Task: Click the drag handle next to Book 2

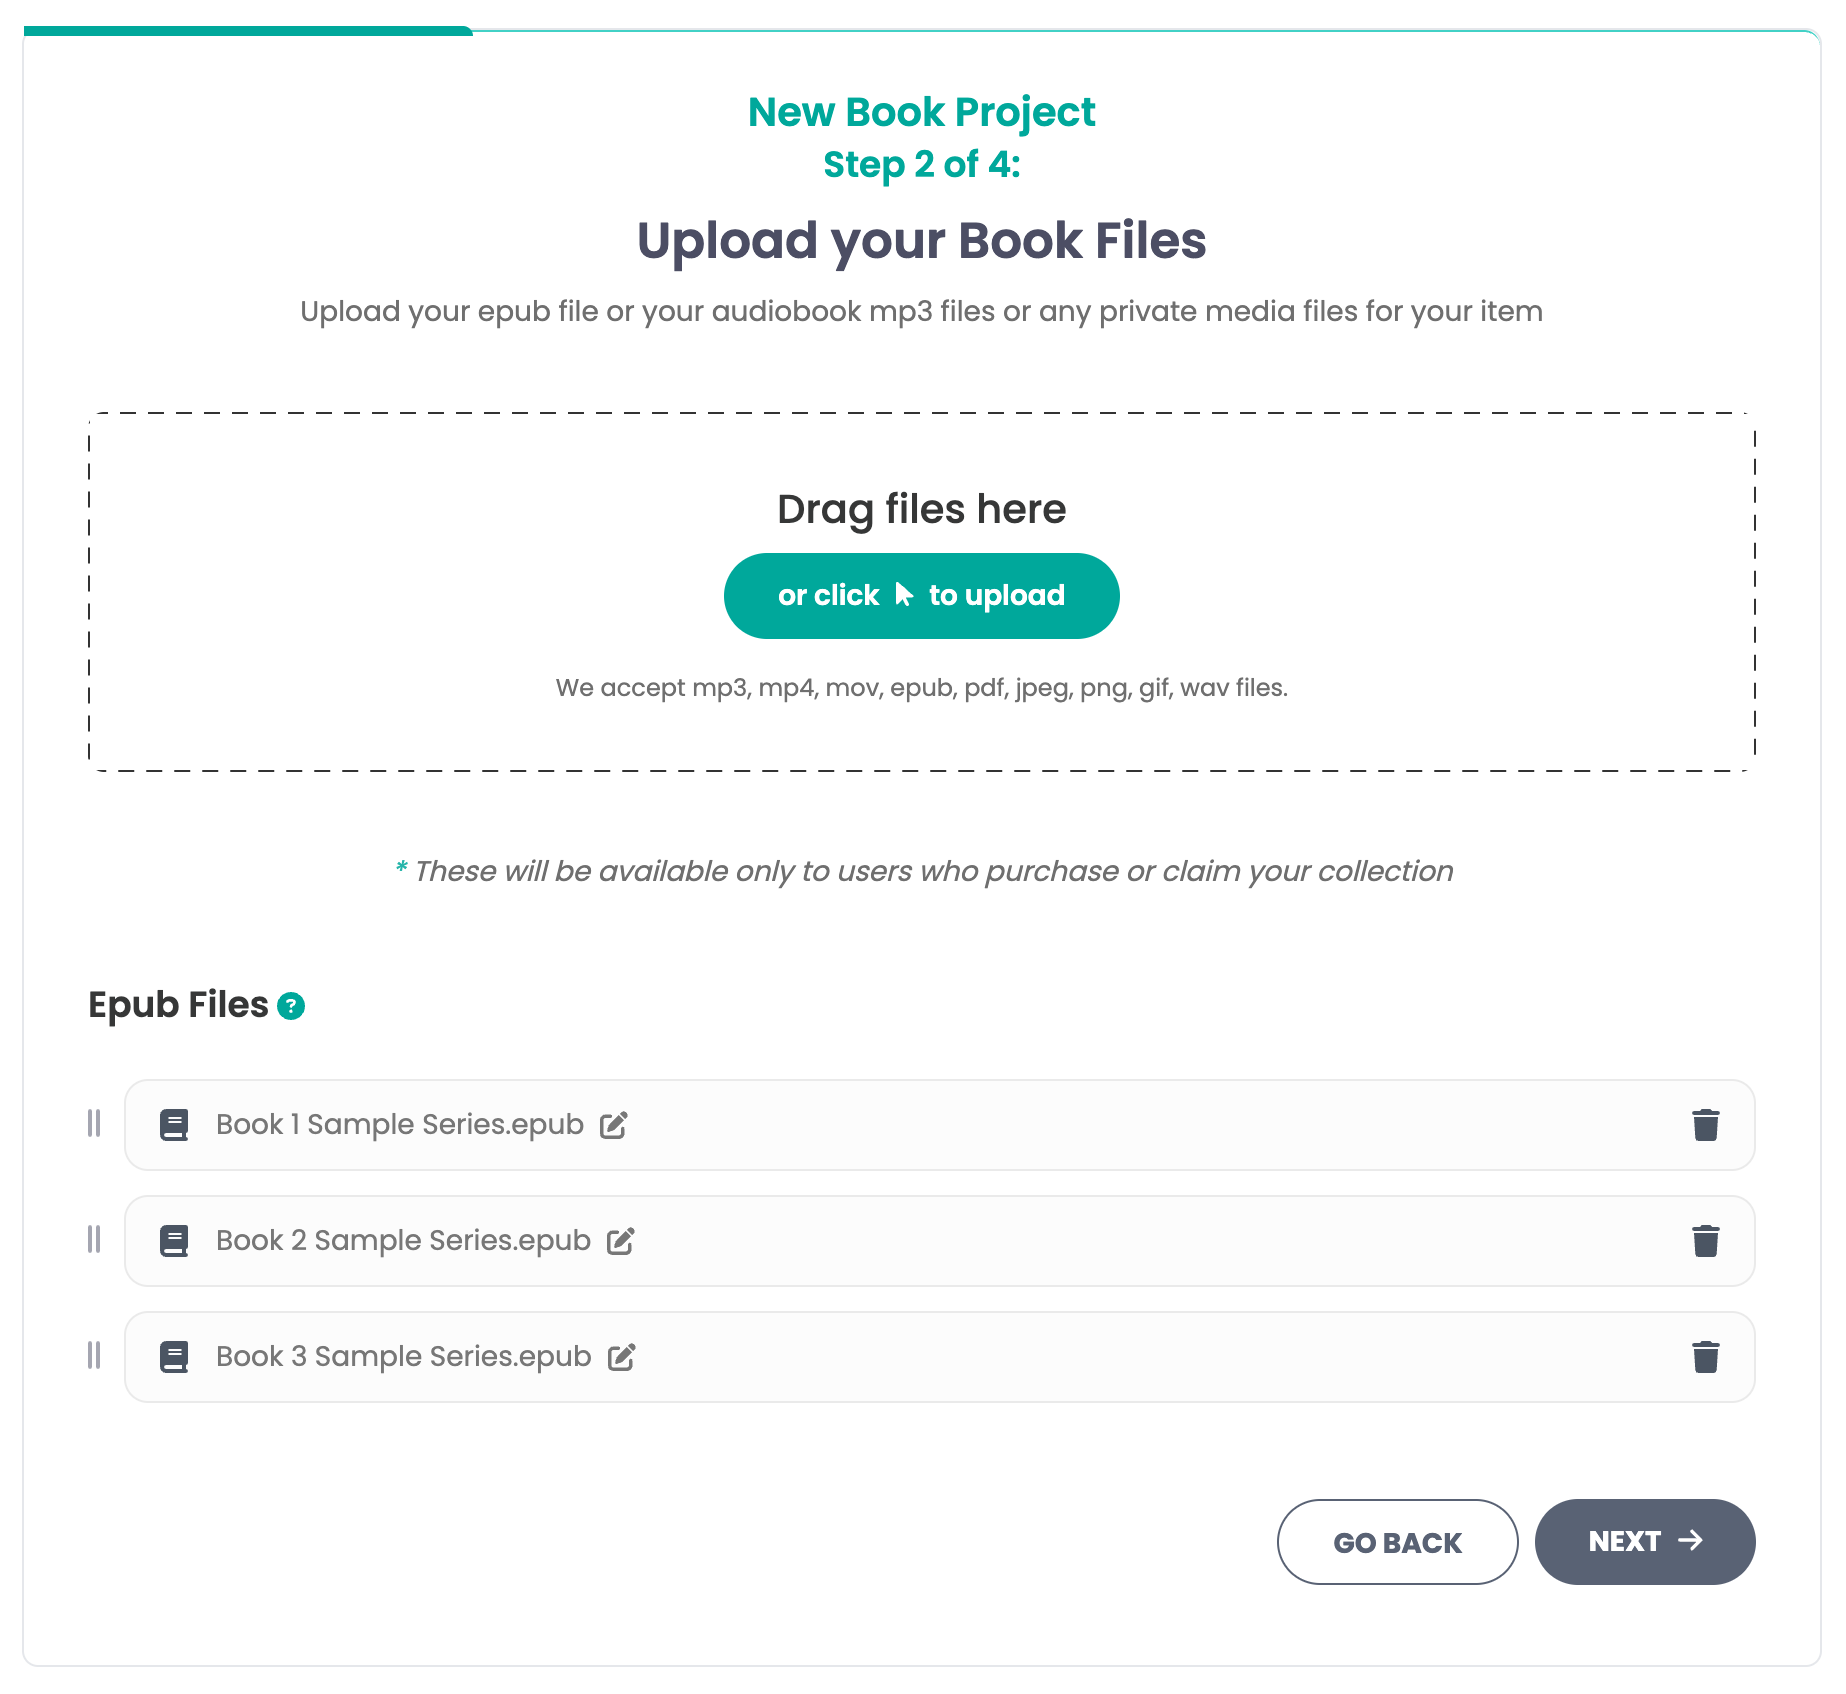Action: coord(95,1240)
